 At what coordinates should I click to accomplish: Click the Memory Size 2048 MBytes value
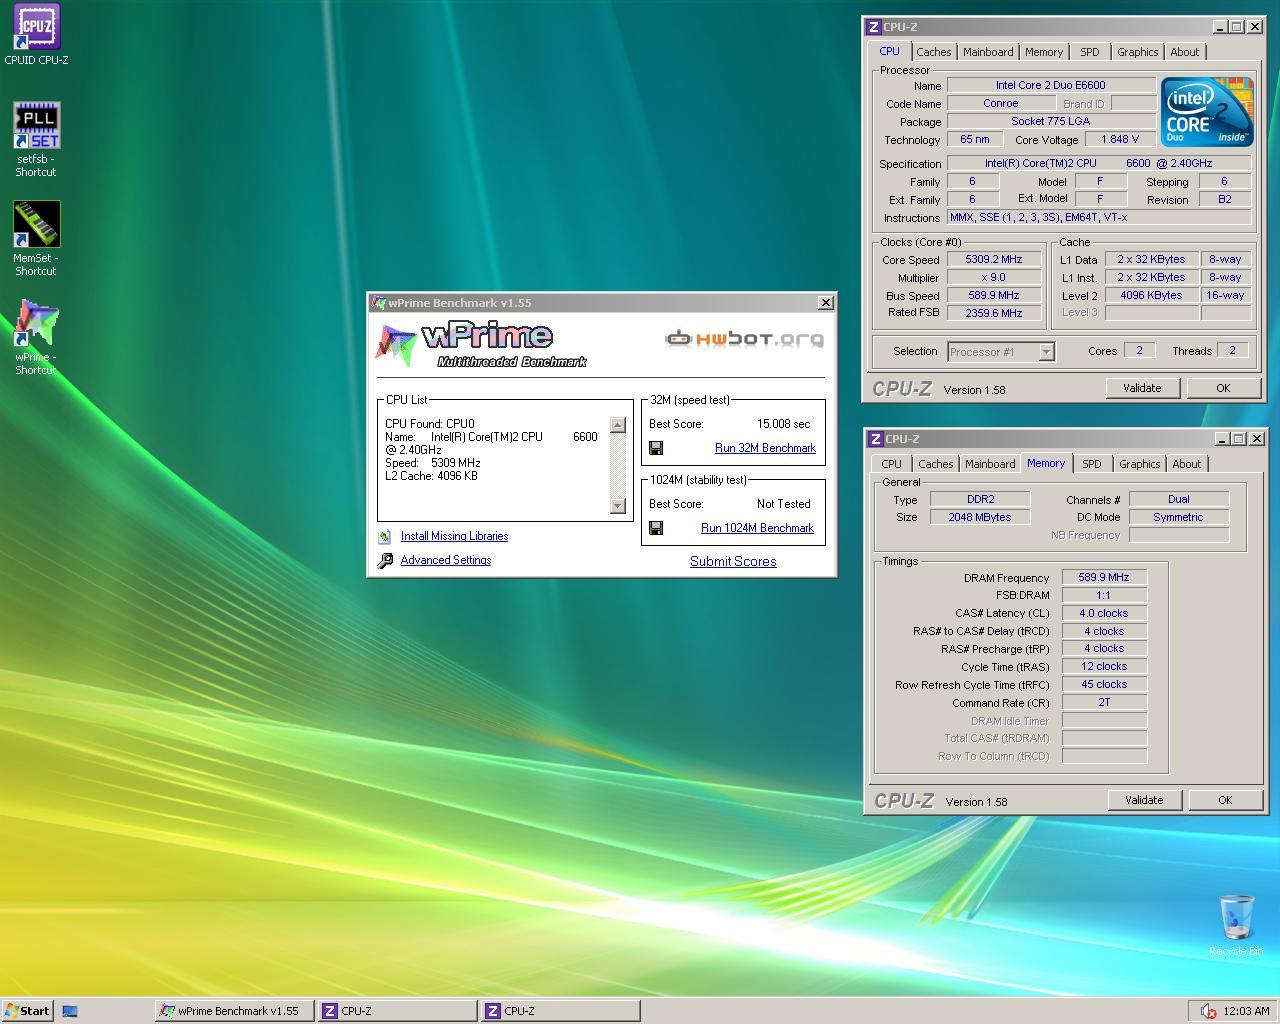click(x=979, y=518)
